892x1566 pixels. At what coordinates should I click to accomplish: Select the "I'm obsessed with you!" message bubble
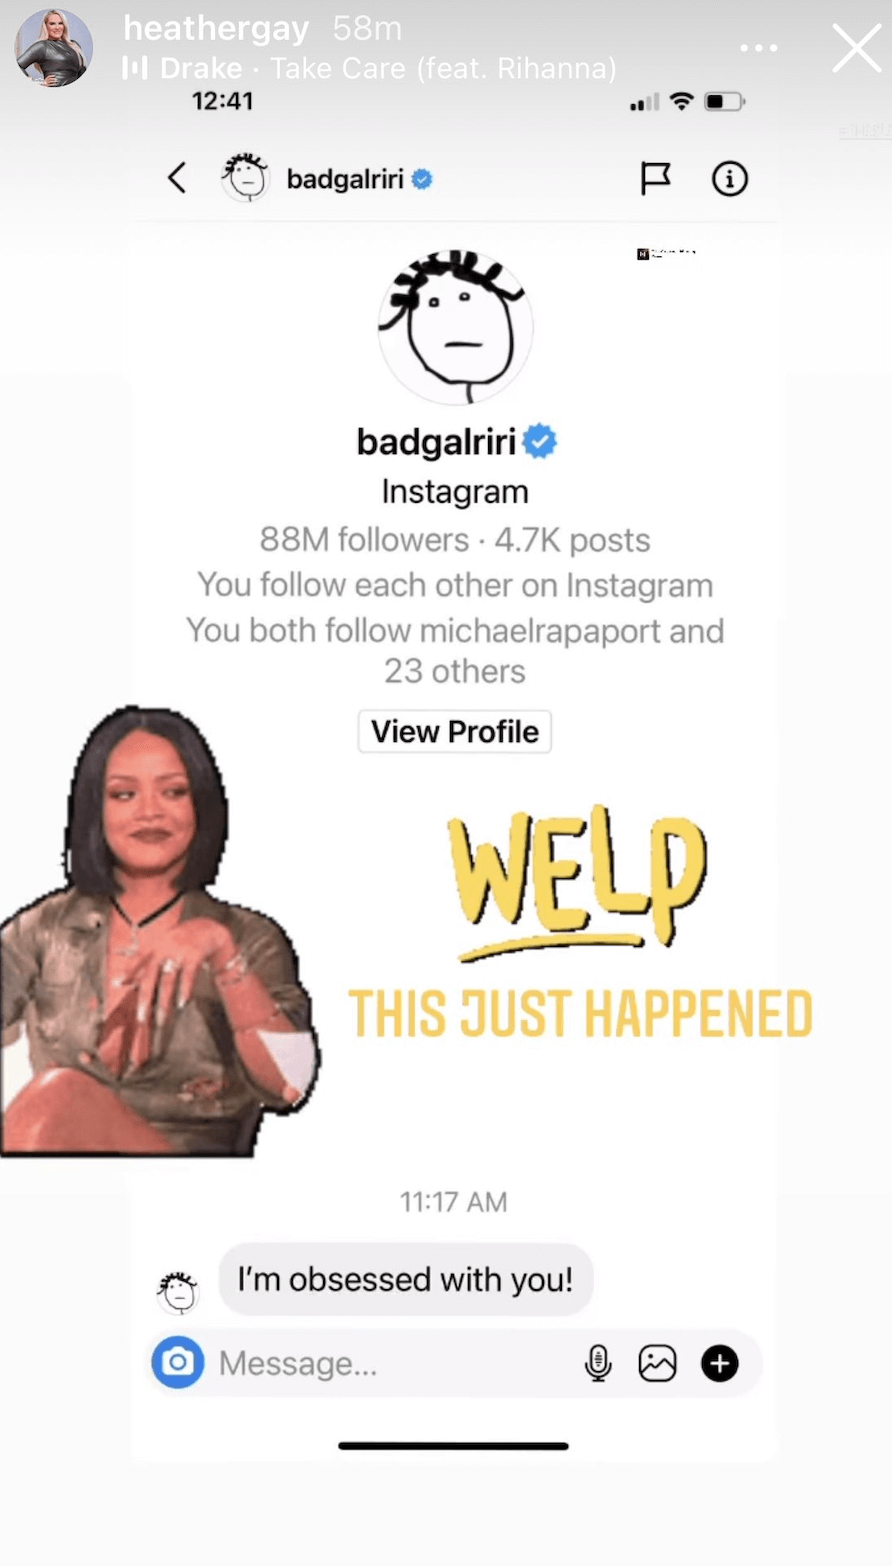(406, 1279)
